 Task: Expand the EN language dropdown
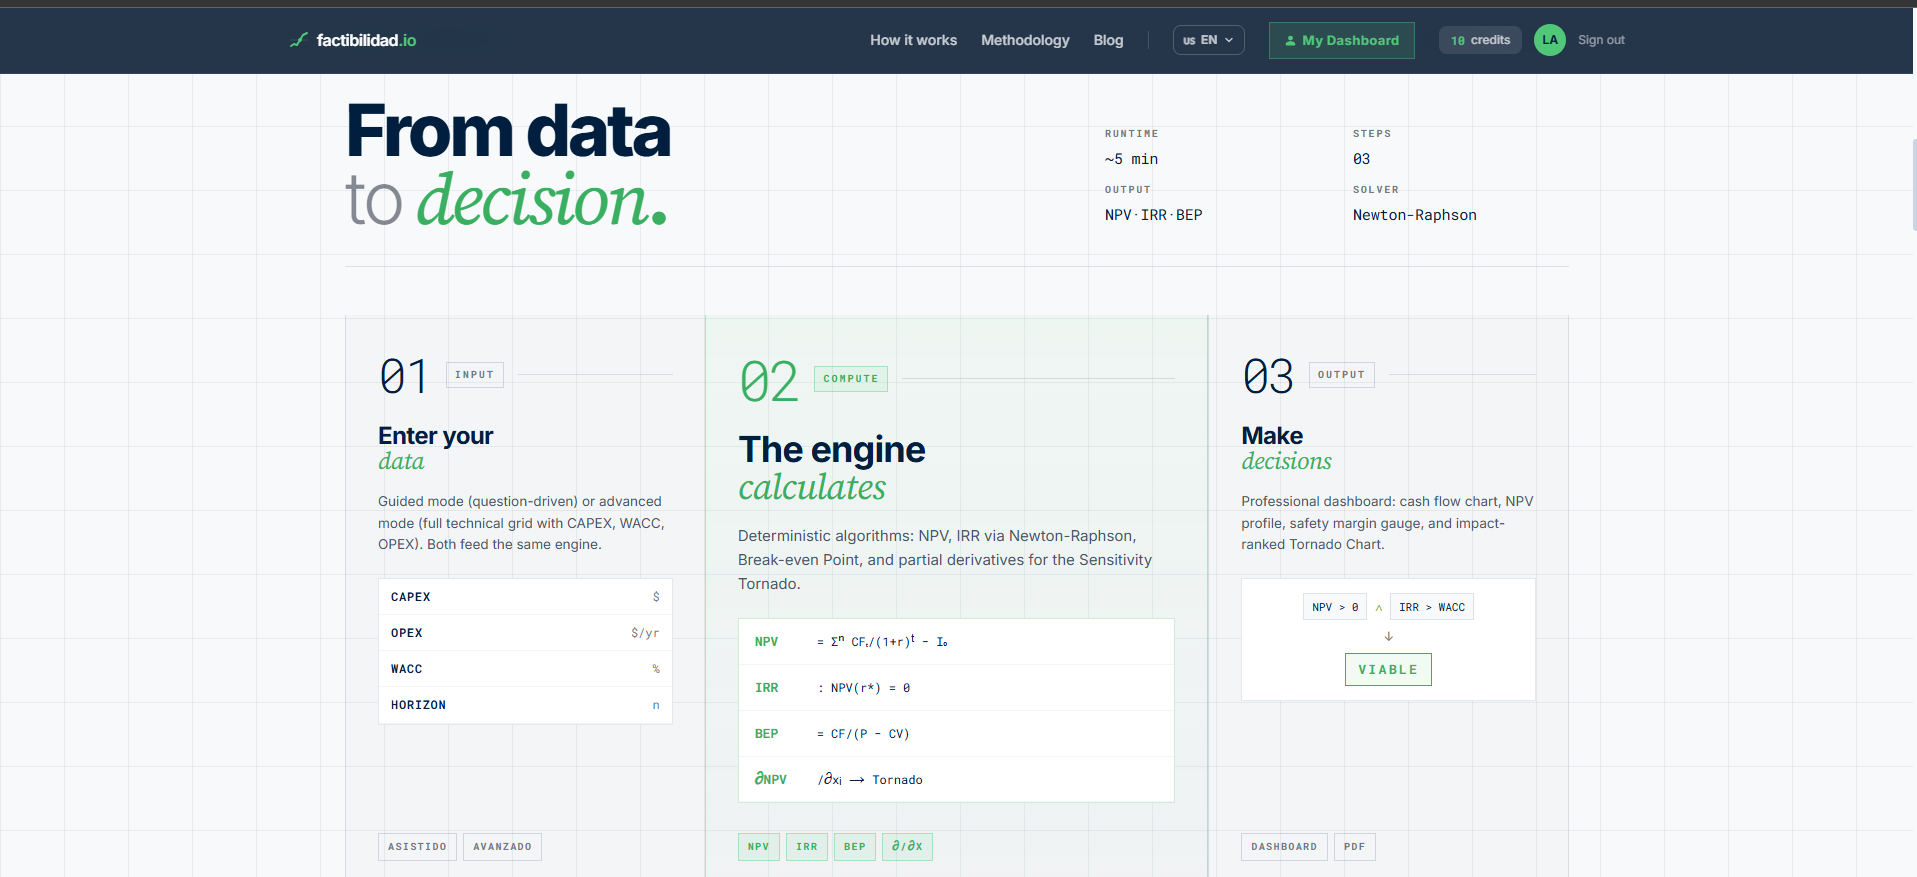click(1208, 40)
